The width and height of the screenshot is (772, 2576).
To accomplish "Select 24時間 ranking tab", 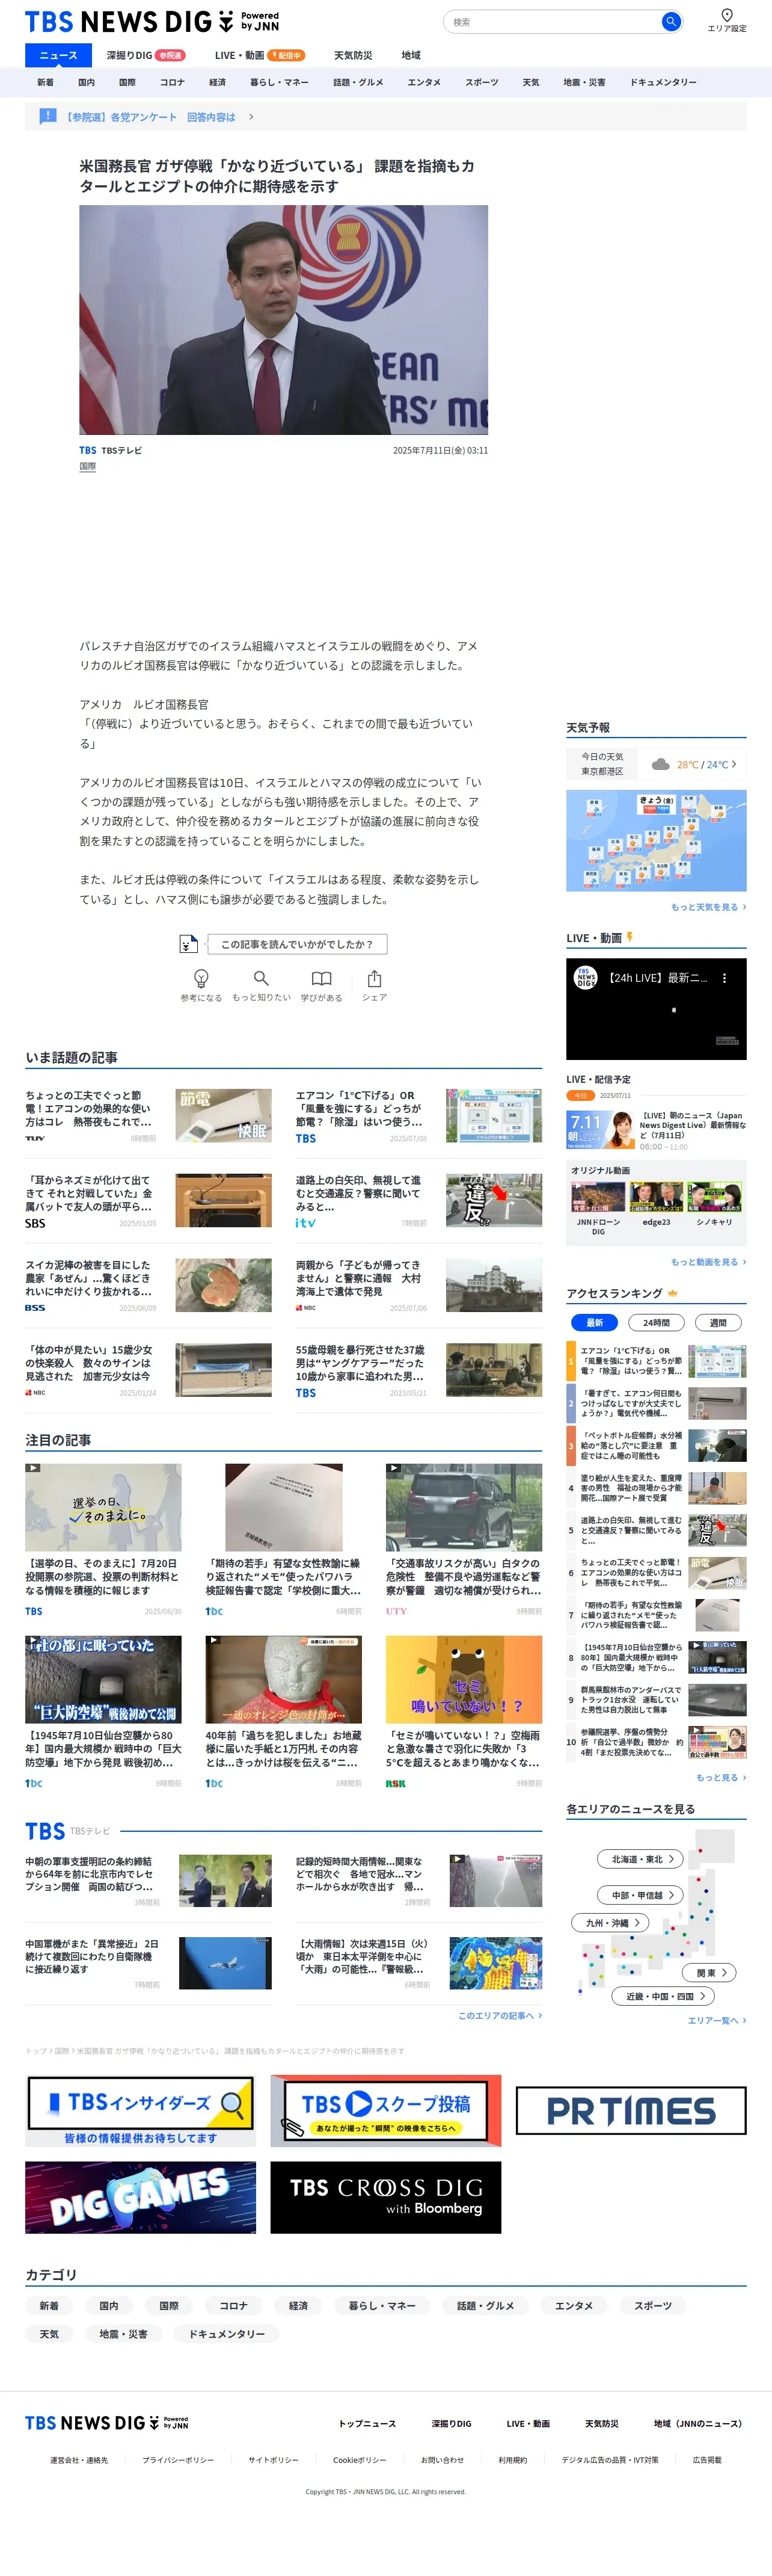I will point(656,1322).
